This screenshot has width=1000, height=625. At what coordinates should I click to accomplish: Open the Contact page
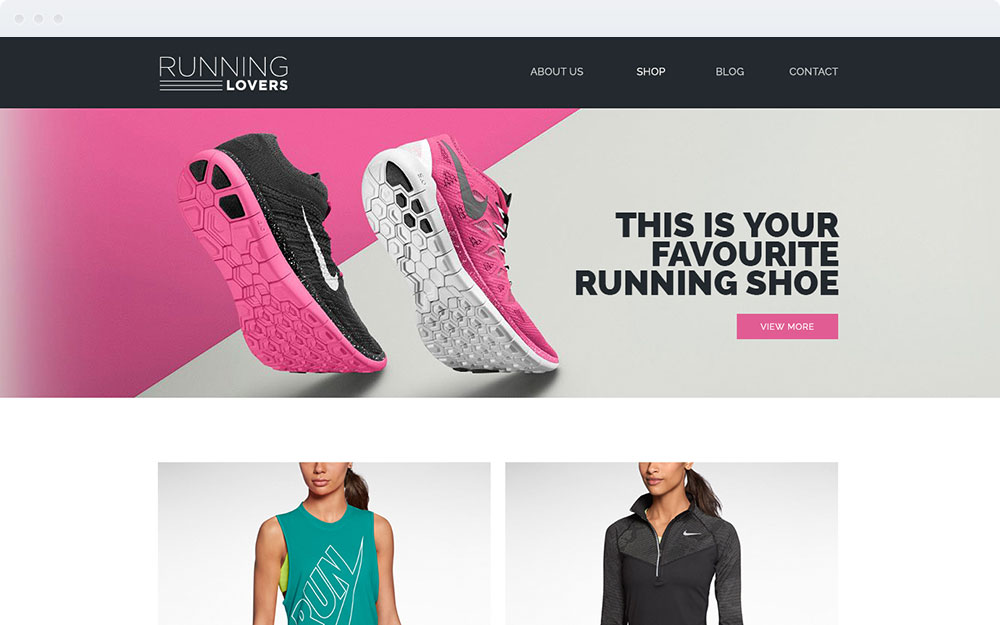click(813, 71)
